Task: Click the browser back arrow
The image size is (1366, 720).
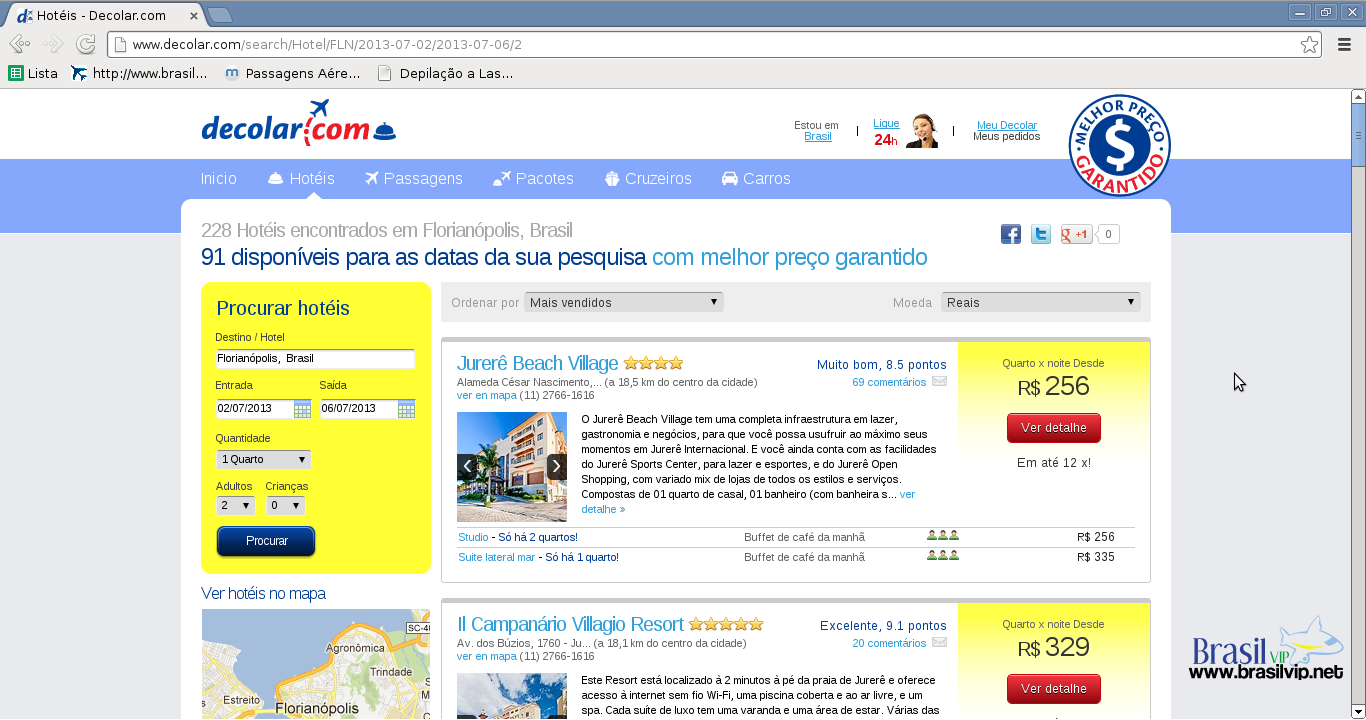Action: (x=19, y=44)
